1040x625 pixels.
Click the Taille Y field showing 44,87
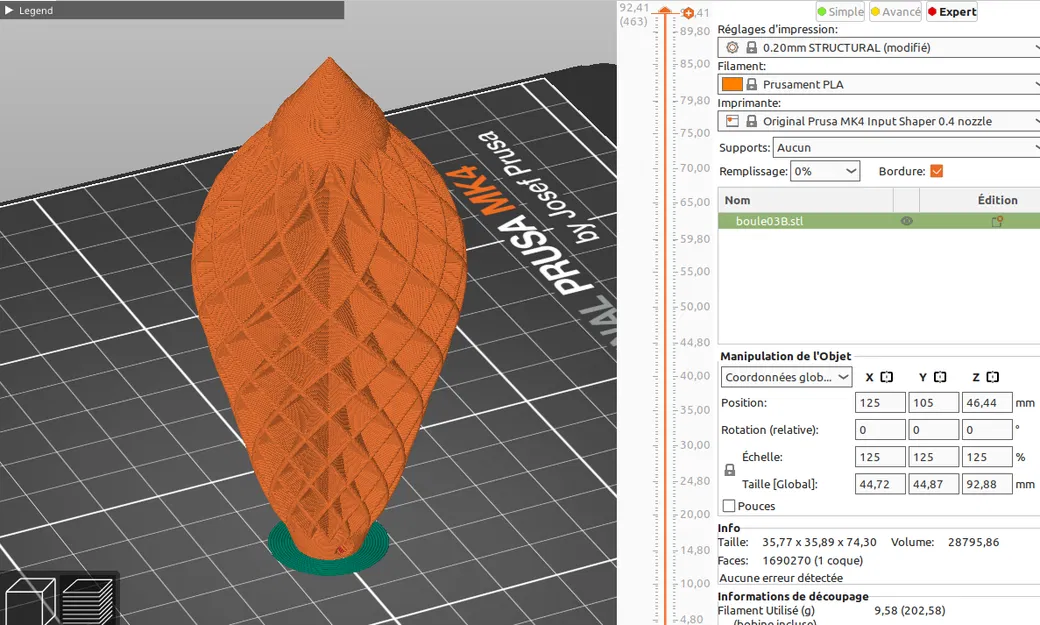(x=933, y=484)
